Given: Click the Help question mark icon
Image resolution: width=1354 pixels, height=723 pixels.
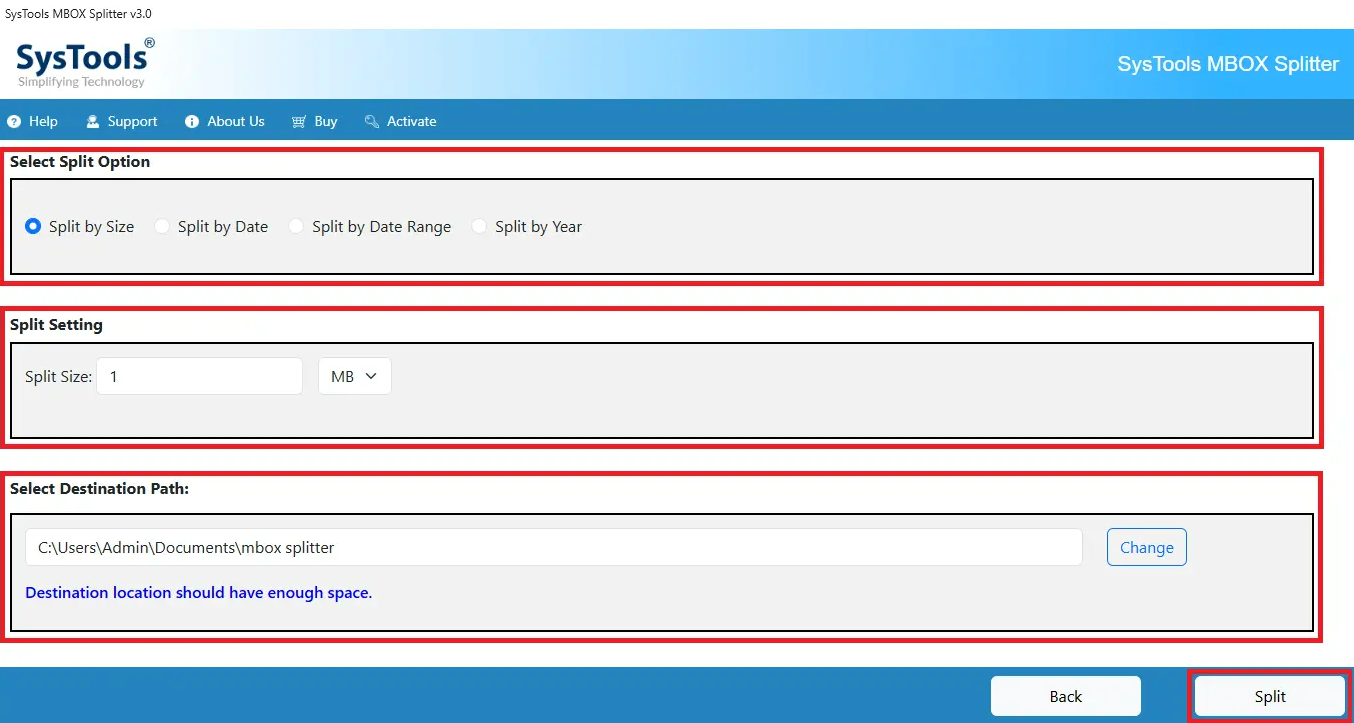Looking at the screenshot, I should pos(14,121).
